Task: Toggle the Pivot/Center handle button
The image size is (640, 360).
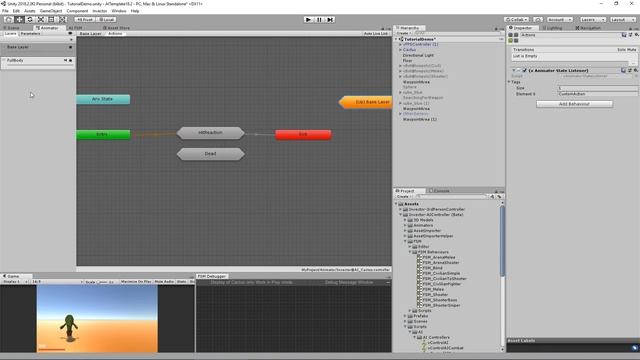Action: pyautogui.click(x=84, y=20)
